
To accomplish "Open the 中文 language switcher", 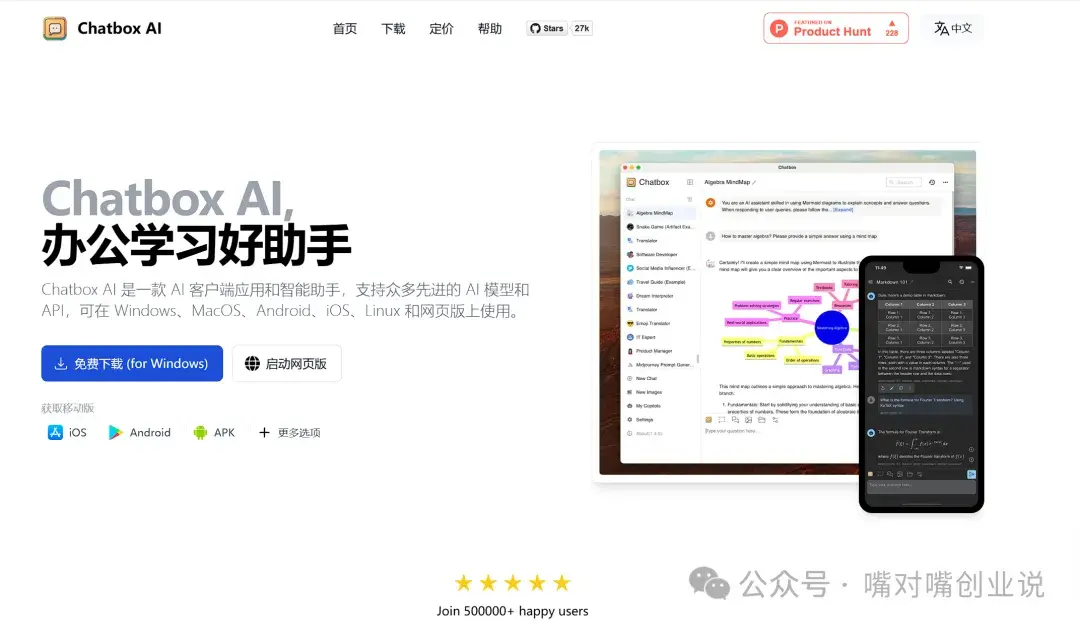I will 953,28.
